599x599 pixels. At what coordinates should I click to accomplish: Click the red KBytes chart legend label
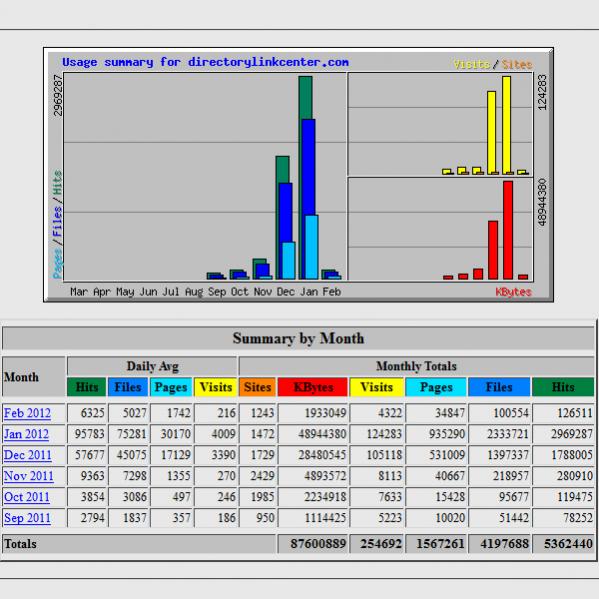[x=513, y=292]
